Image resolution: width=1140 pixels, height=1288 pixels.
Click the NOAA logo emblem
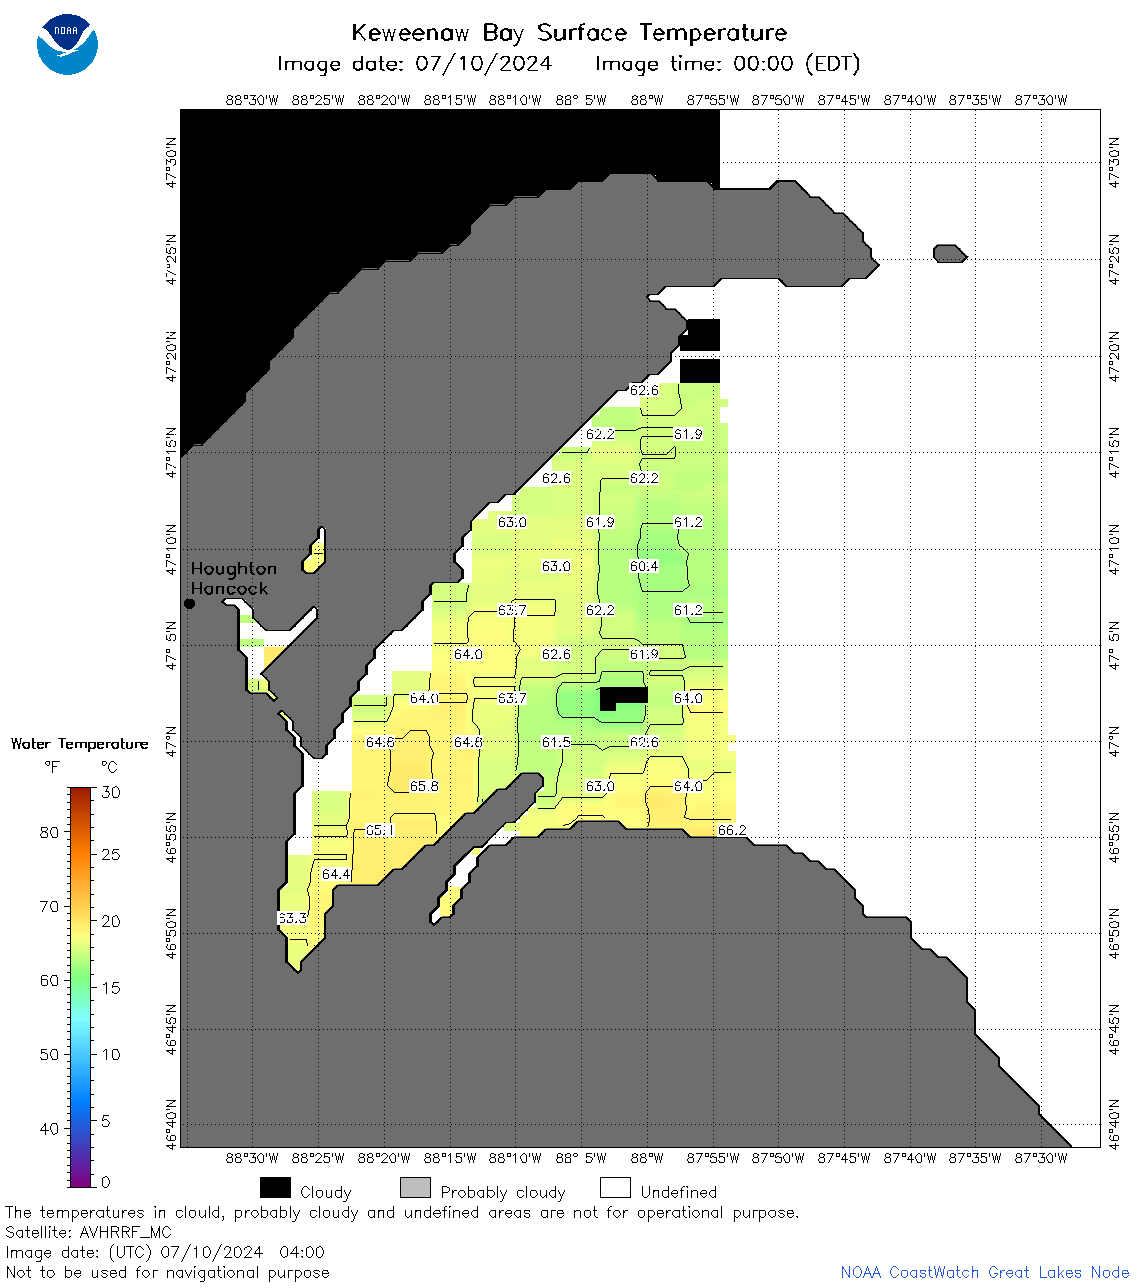pos(68,44)
